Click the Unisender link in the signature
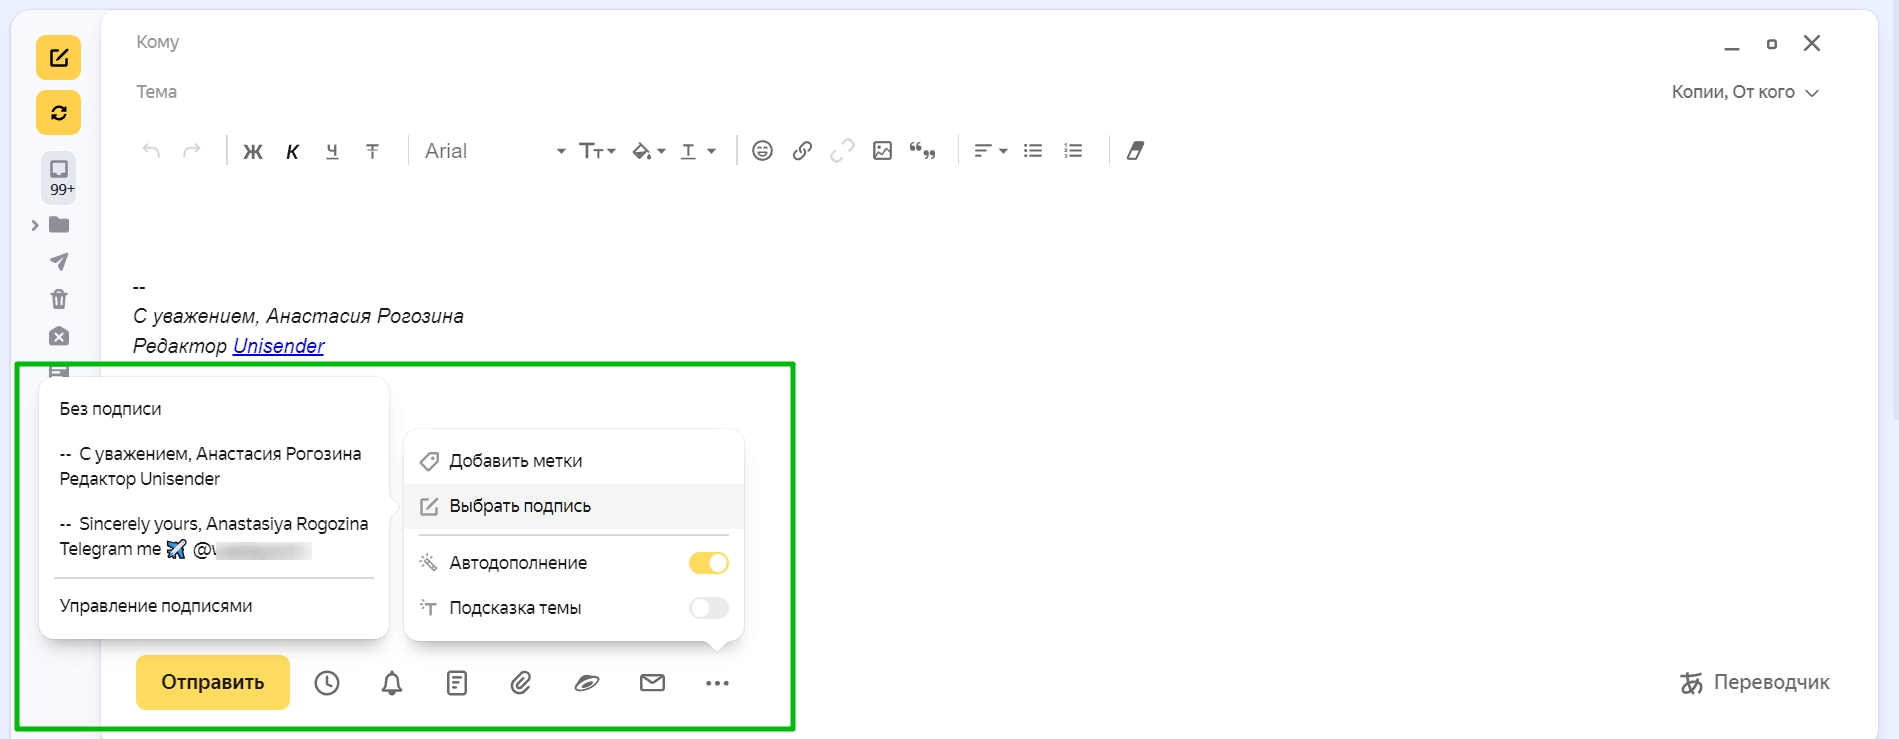Viewport: 1899px width, 739px height. [x=278, y=346]
